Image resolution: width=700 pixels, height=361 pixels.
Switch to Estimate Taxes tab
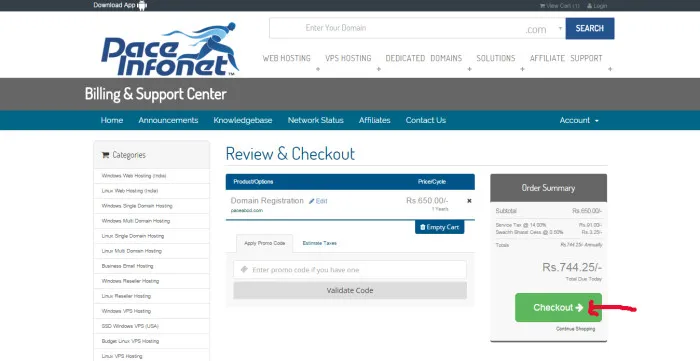click(x=320, y=243)
